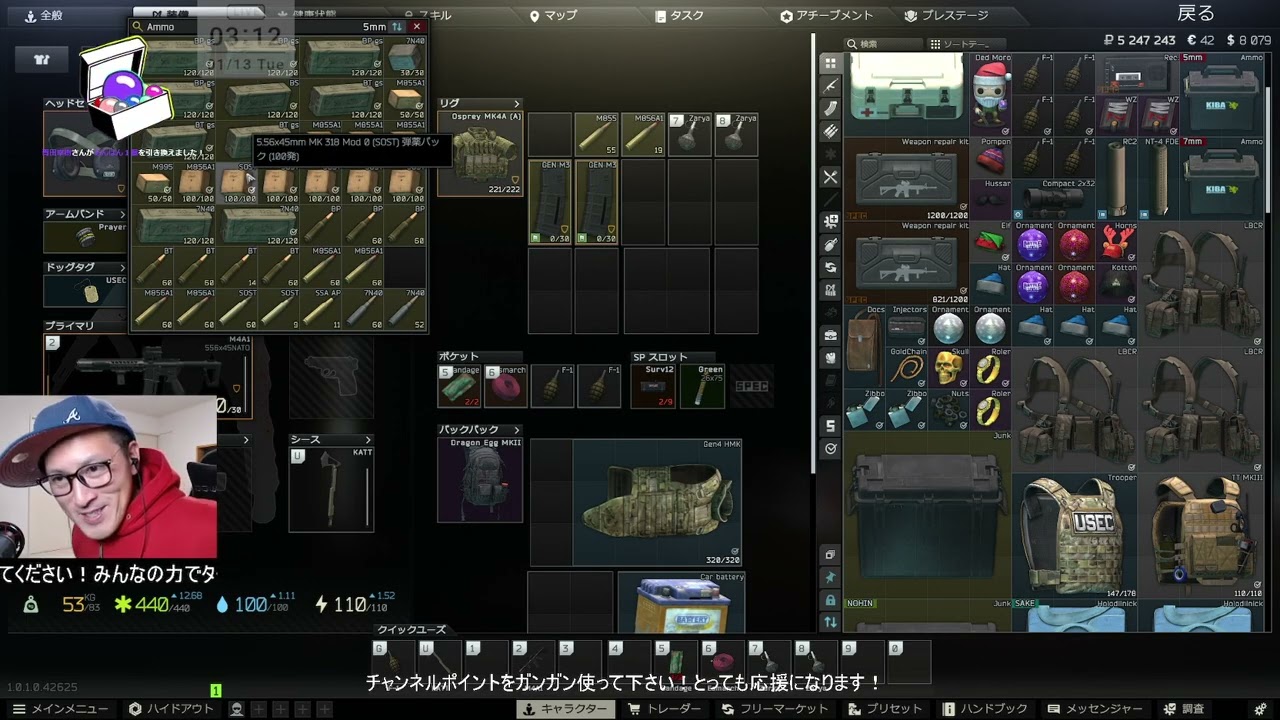Click stash scroll up-down arrows icon
Screen dimensions: 1280x720
tap(830, 622)
